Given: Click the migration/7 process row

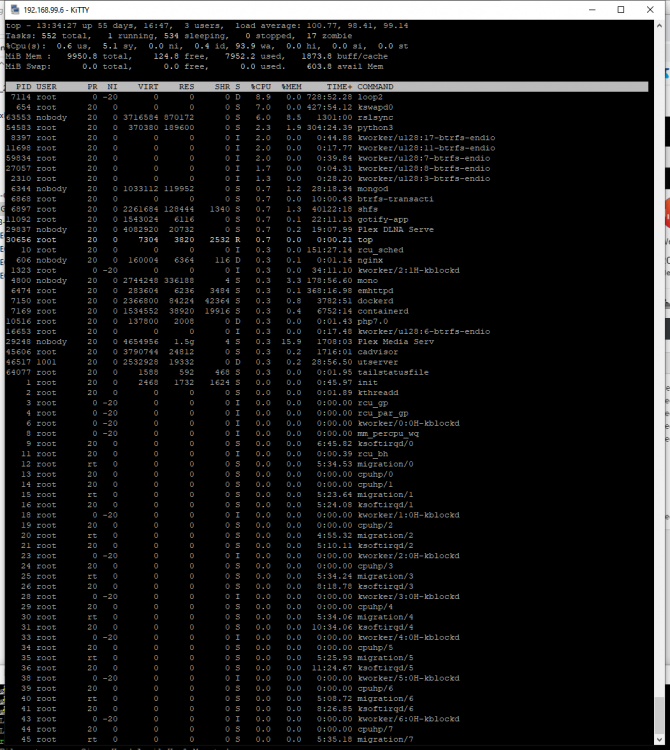Looking at the screenshot, I should point(327,739).
